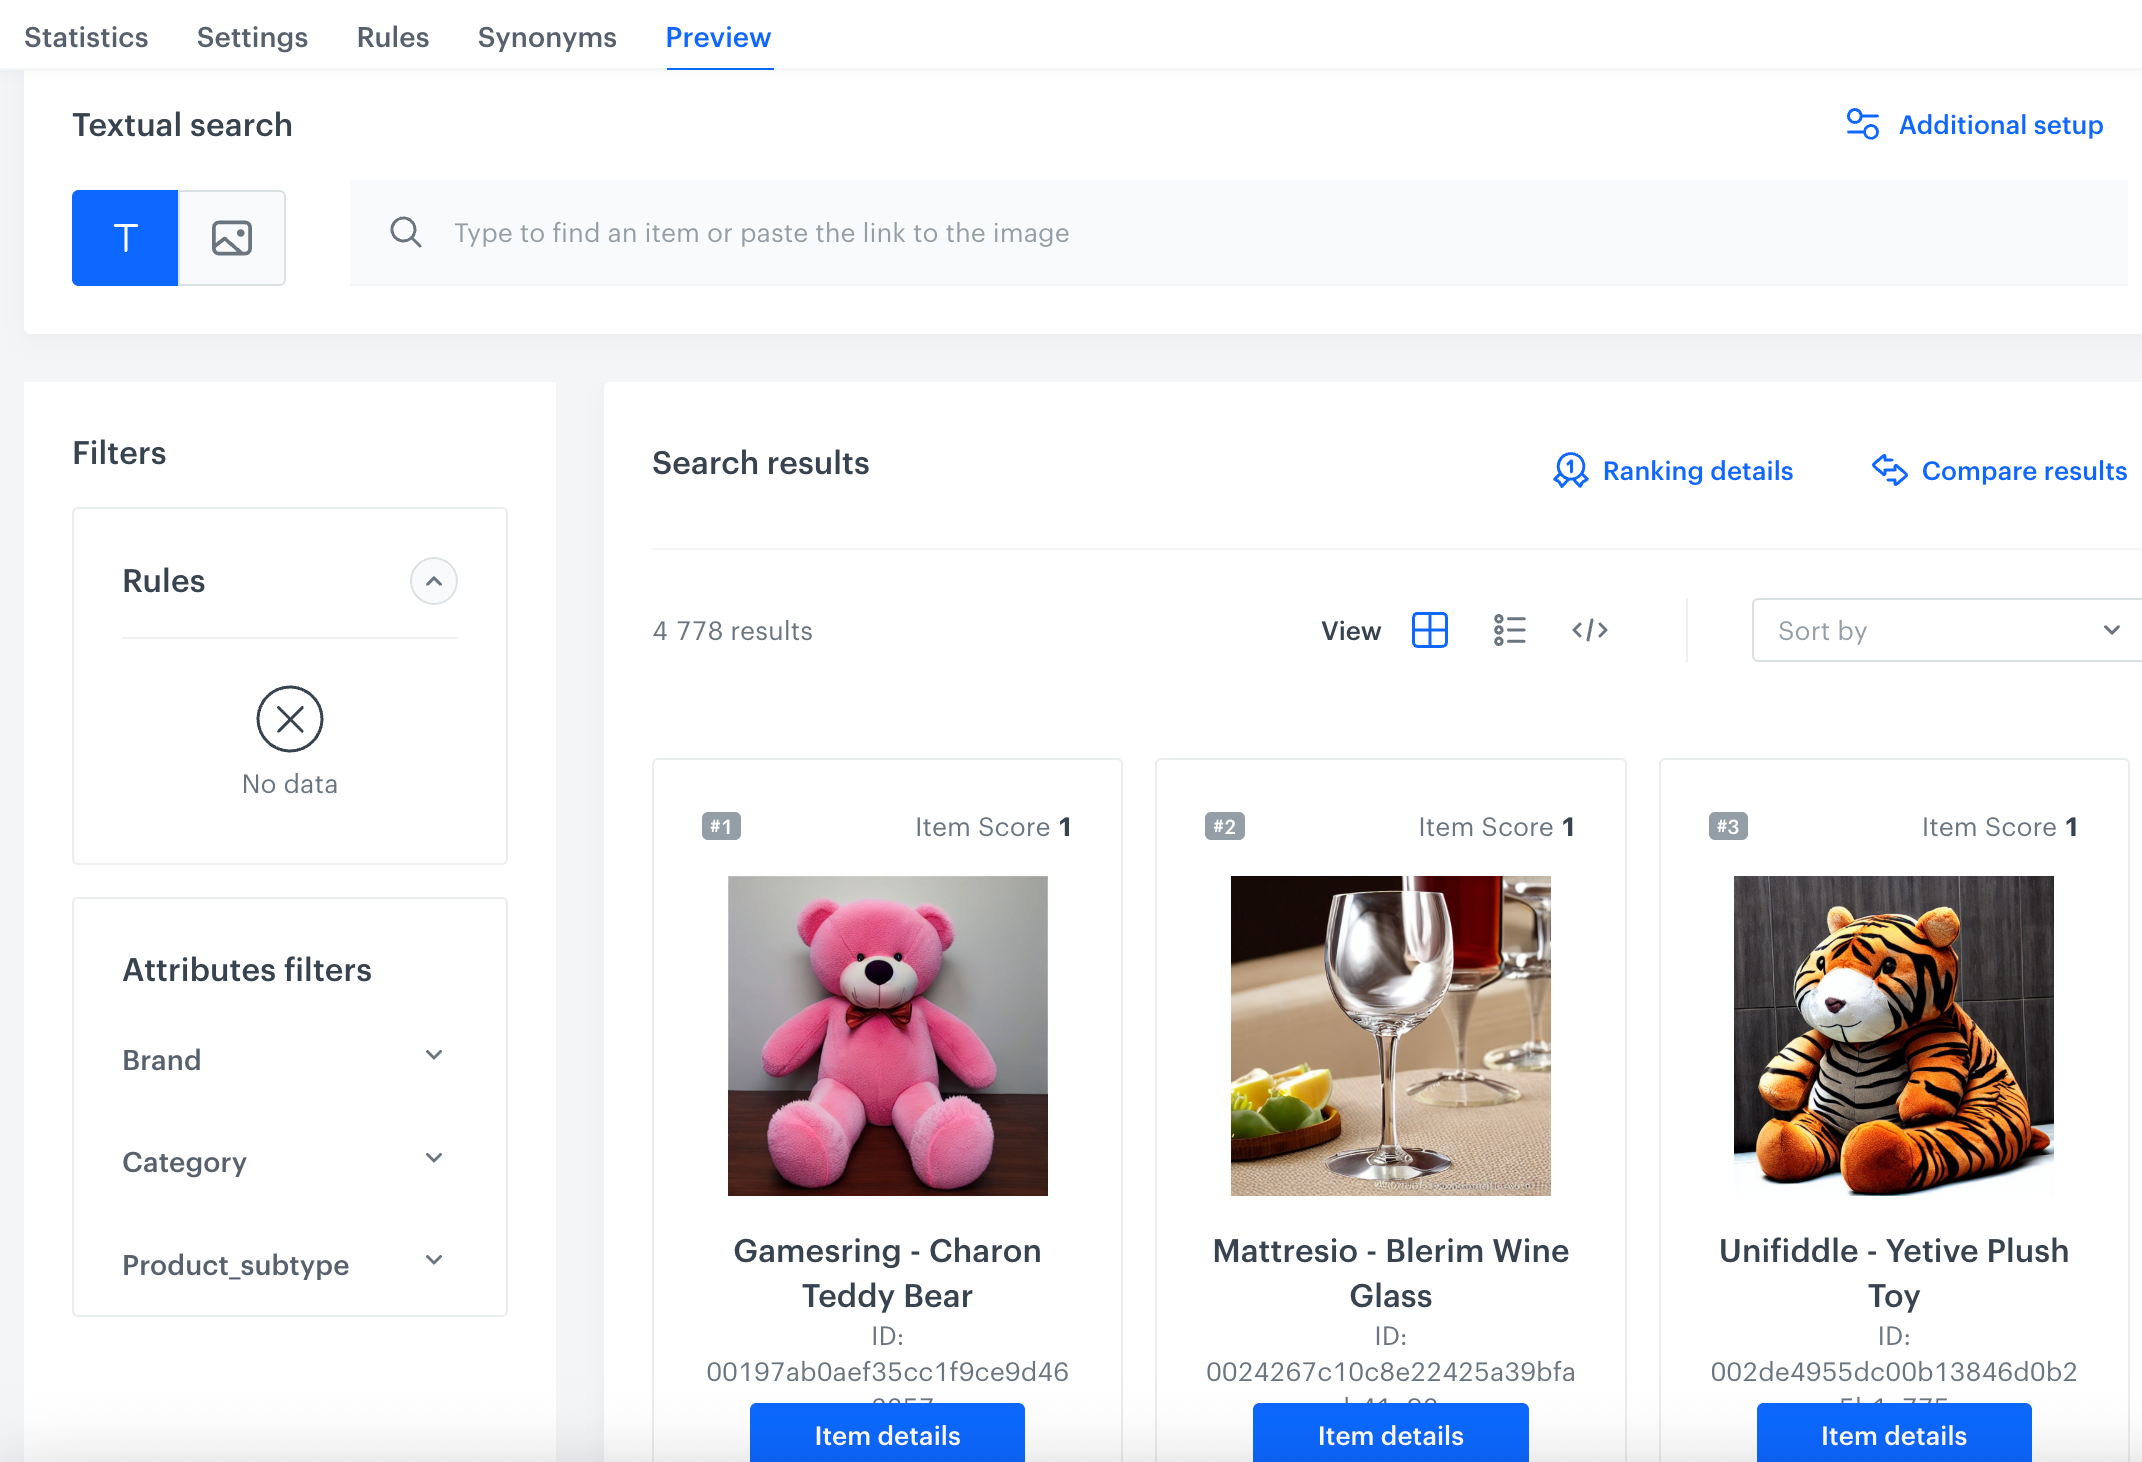The width and height of the screenshot is (2142, 1462).
Task: Switch to grid view layout
Action: coord(1429,630)
